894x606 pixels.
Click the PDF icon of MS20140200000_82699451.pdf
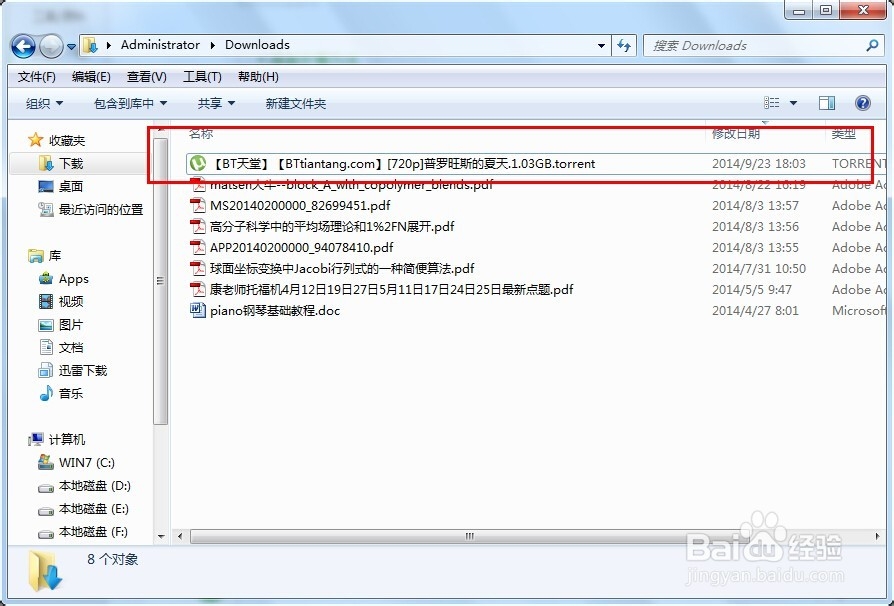pos(198,205)
